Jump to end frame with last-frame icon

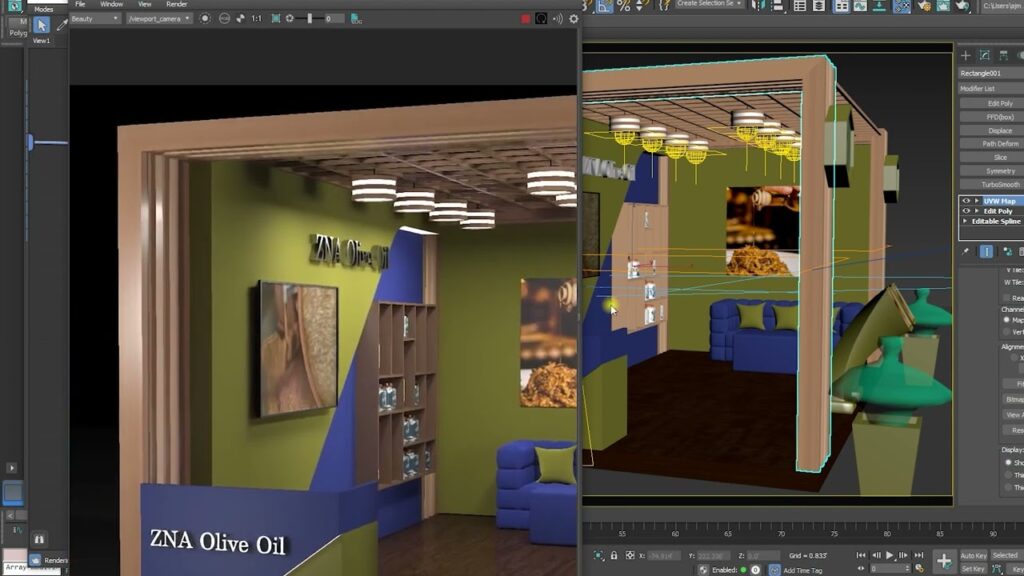[x=920, y=554]
